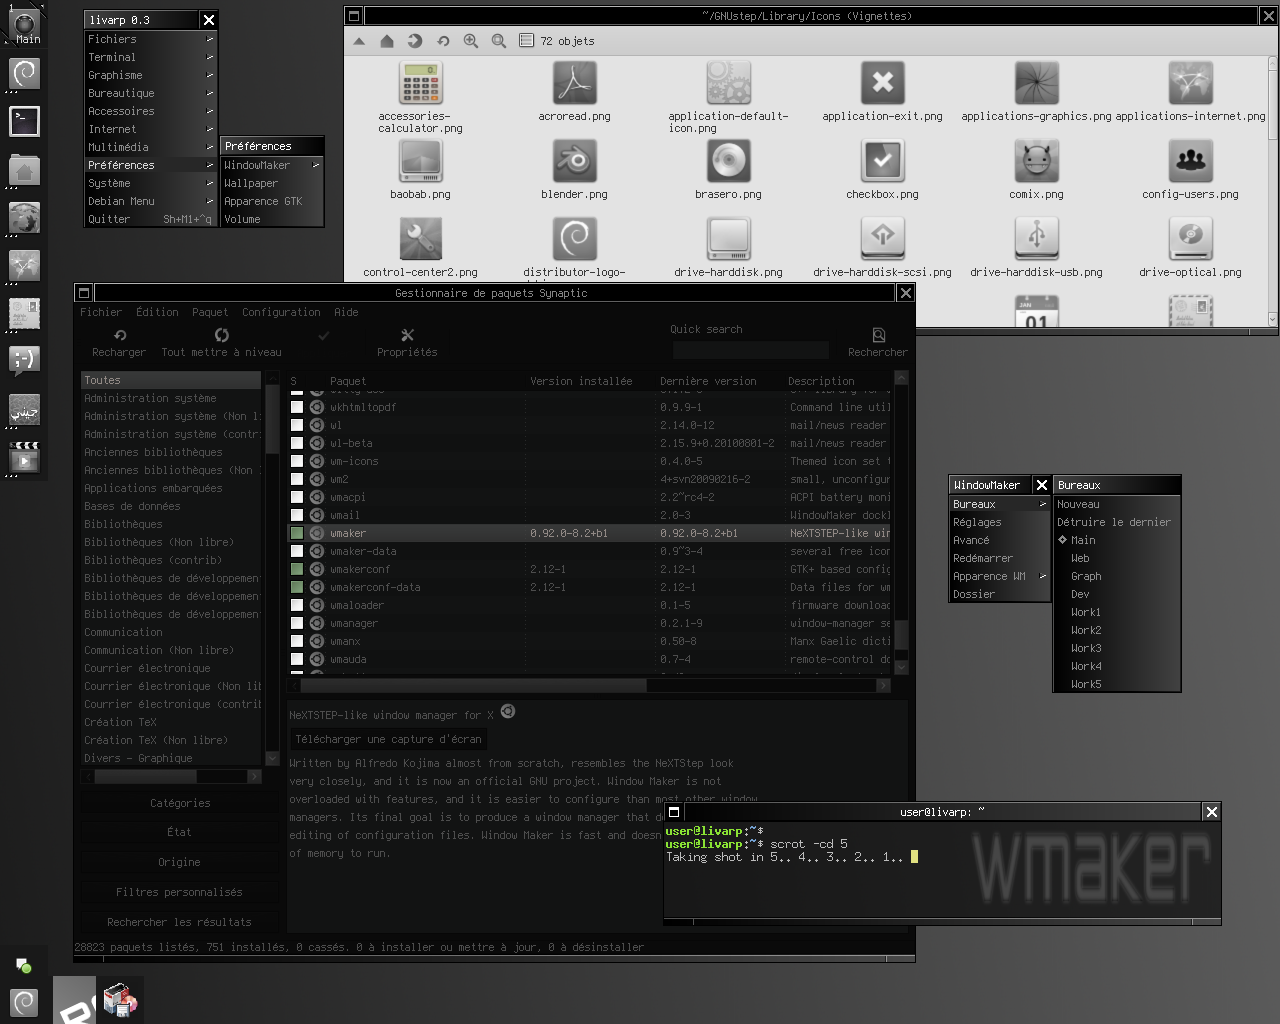
Task: Select the blender.png icon
Action: (x=575, y=161)
